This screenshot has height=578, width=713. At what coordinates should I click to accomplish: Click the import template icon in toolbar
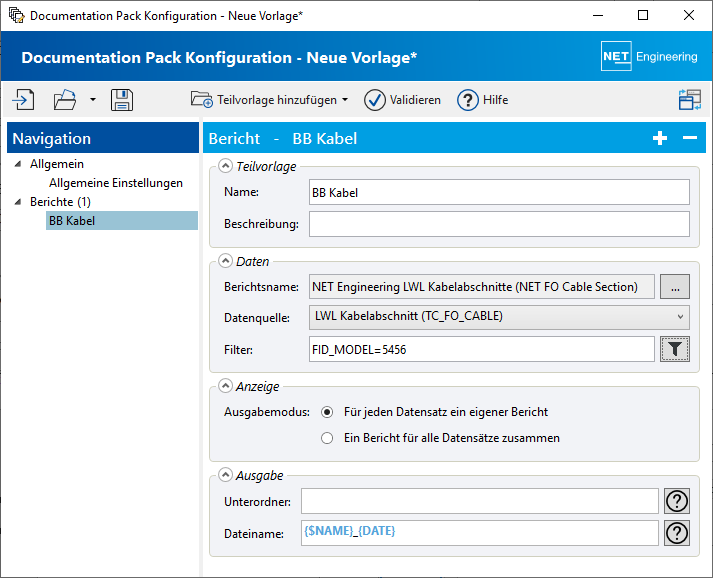[x=23, y=100]
